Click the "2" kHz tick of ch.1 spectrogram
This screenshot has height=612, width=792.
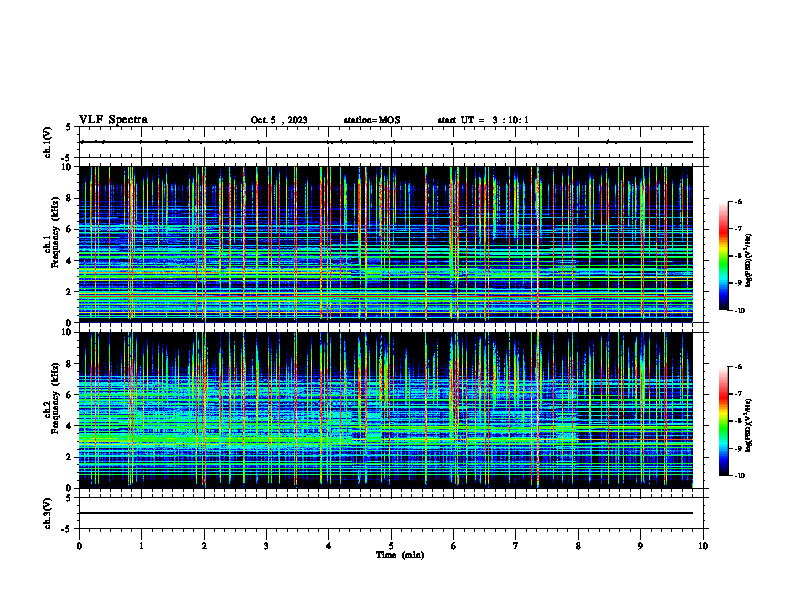coord(70,291)
